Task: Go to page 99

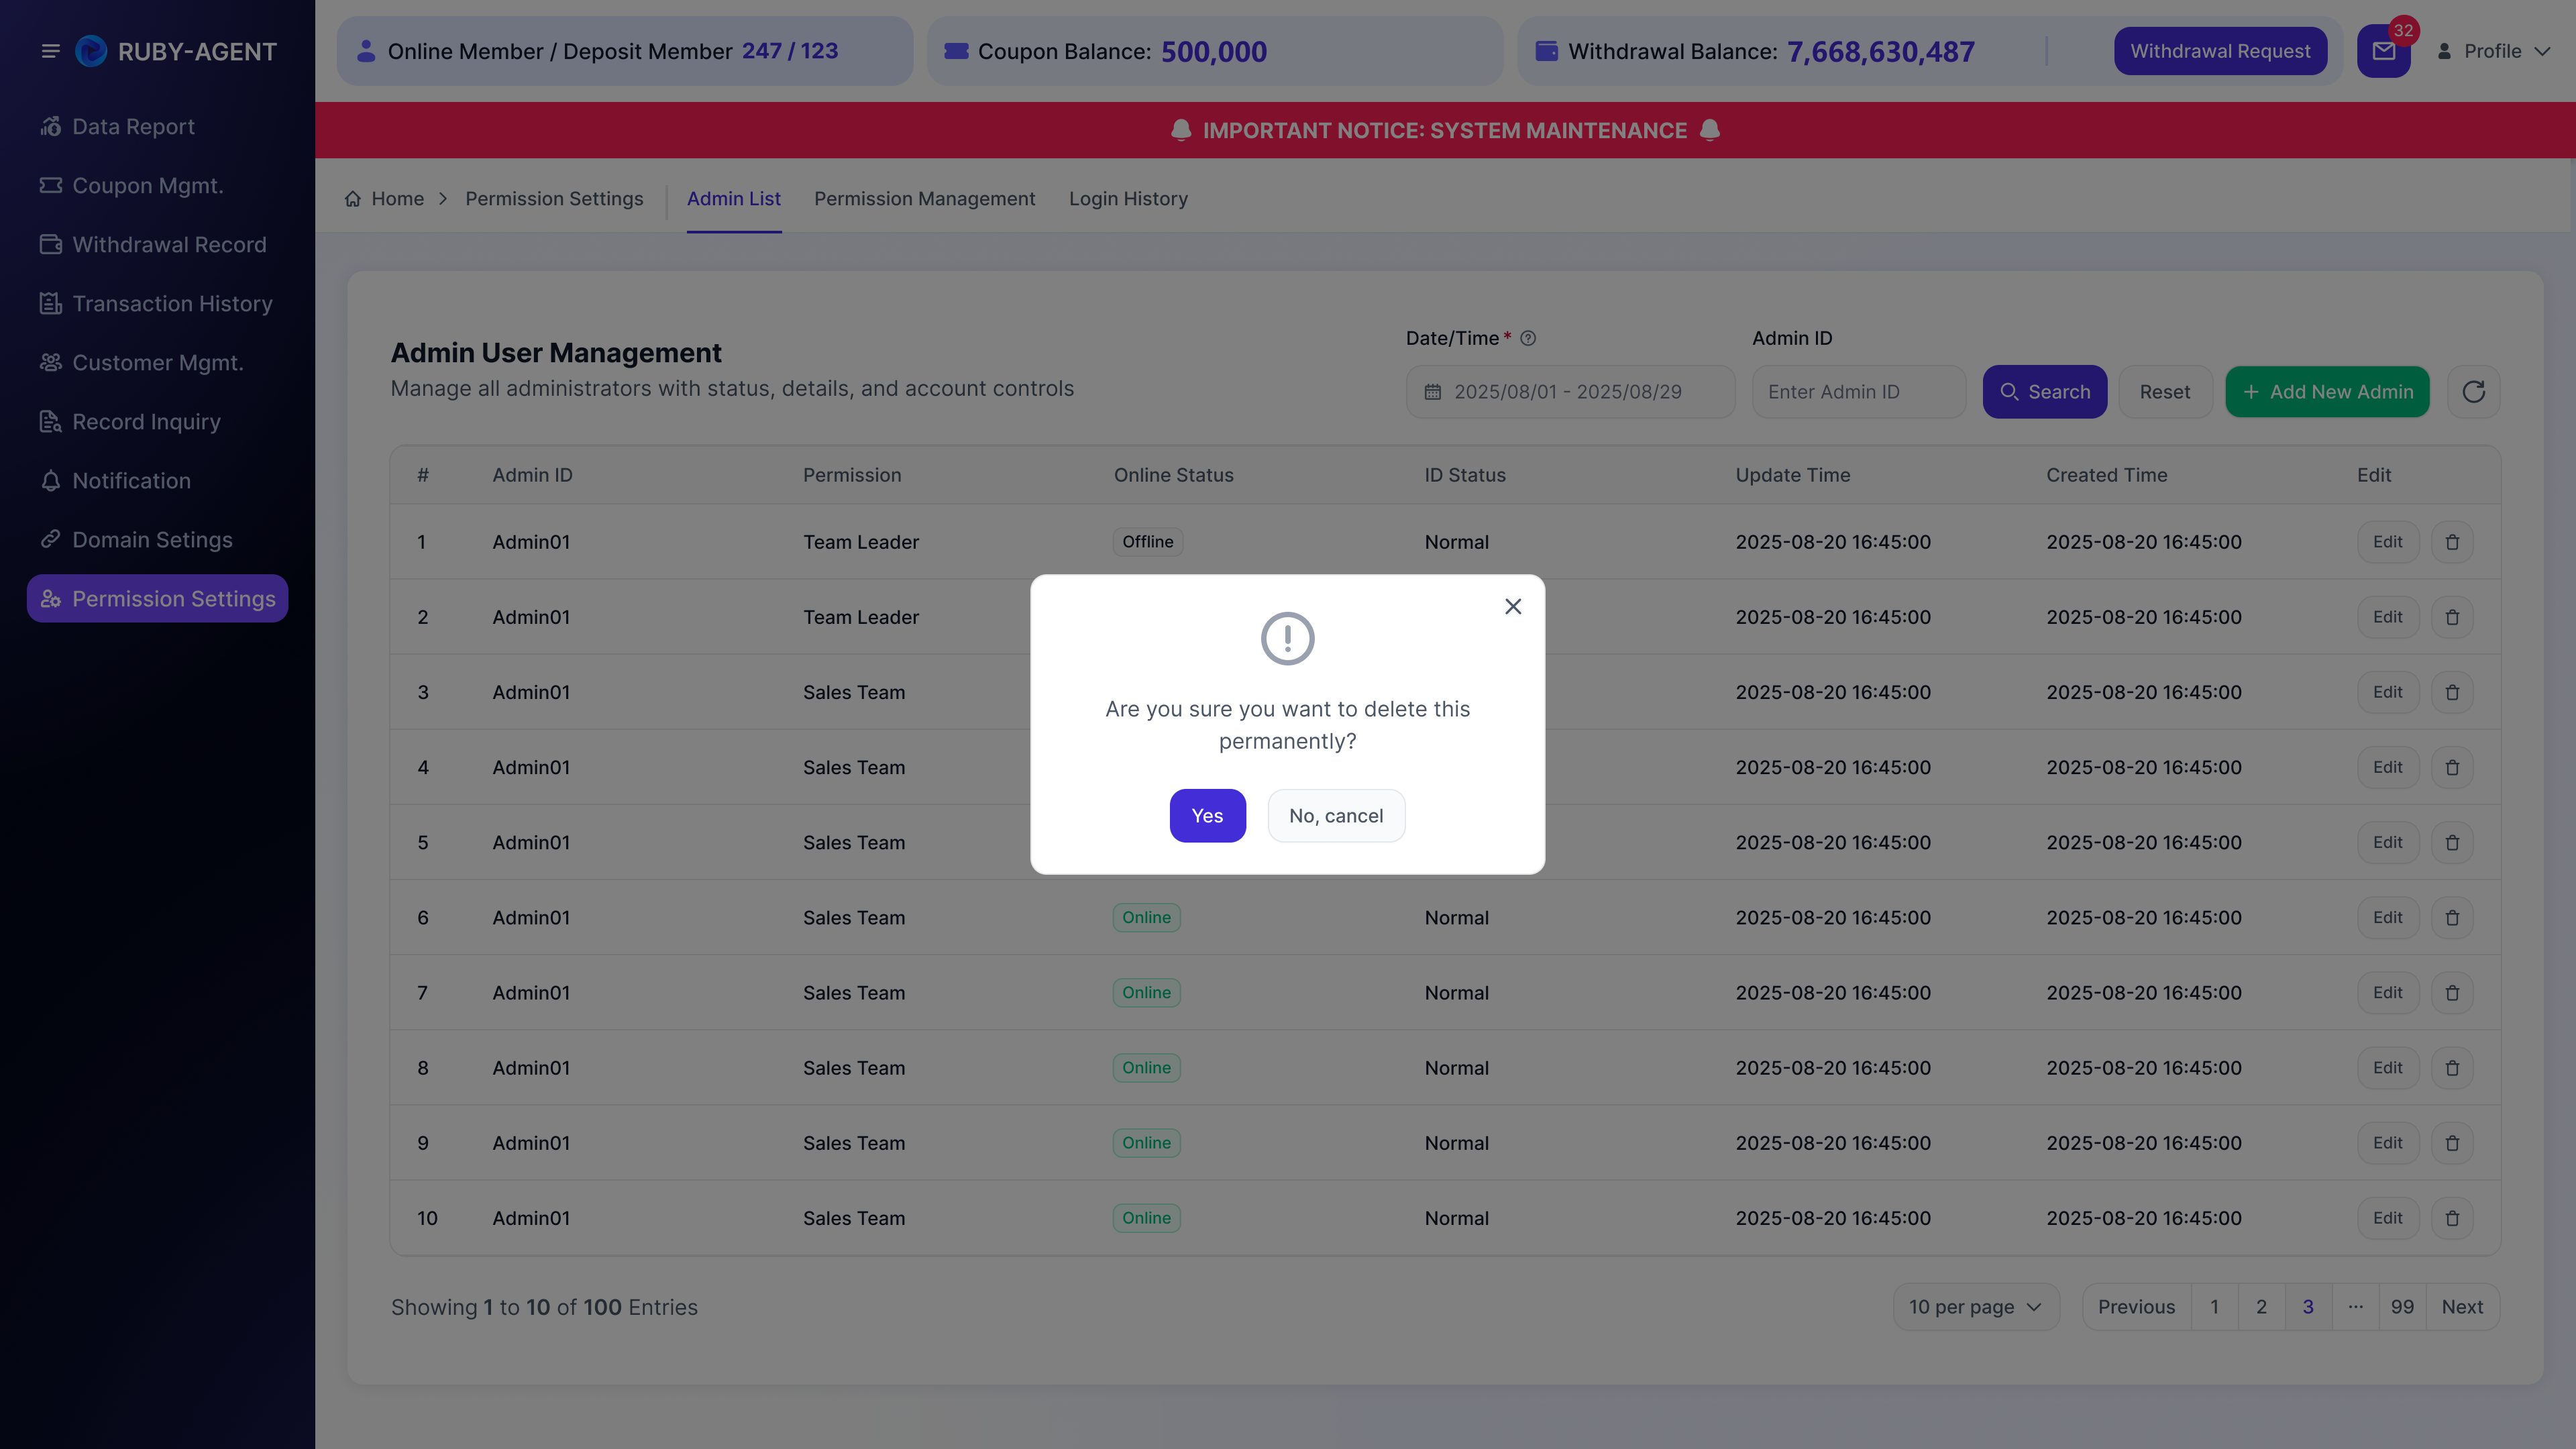Action: [2402, 1307]
